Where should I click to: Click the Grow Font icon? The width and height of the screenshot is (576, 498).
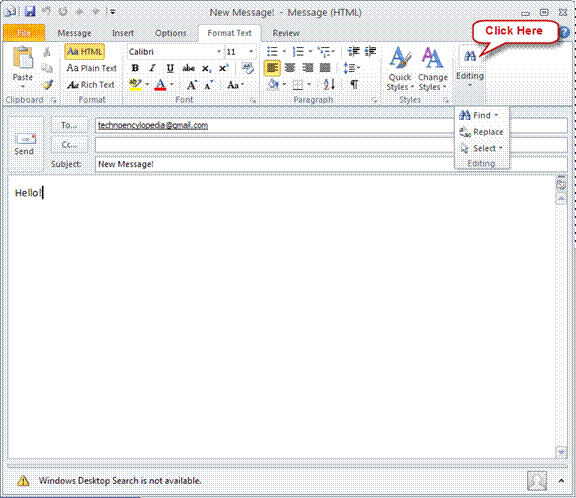pyautogui.click(x=192, y=85)
